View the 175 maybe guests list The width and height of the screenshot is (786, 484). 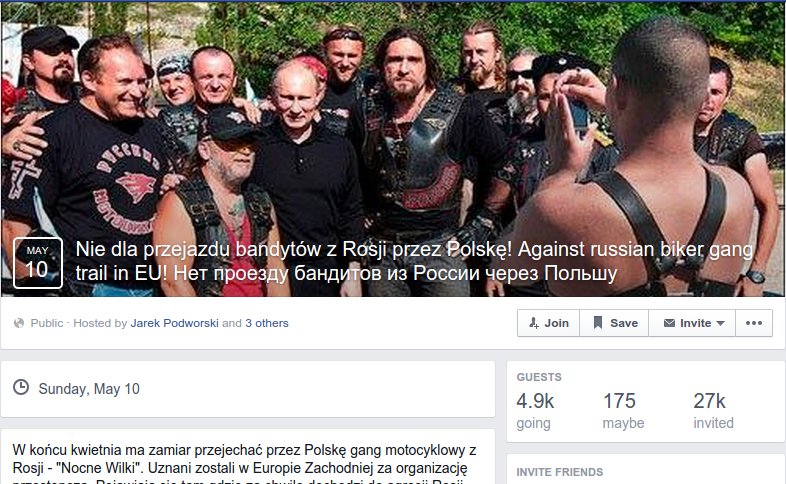623,411
